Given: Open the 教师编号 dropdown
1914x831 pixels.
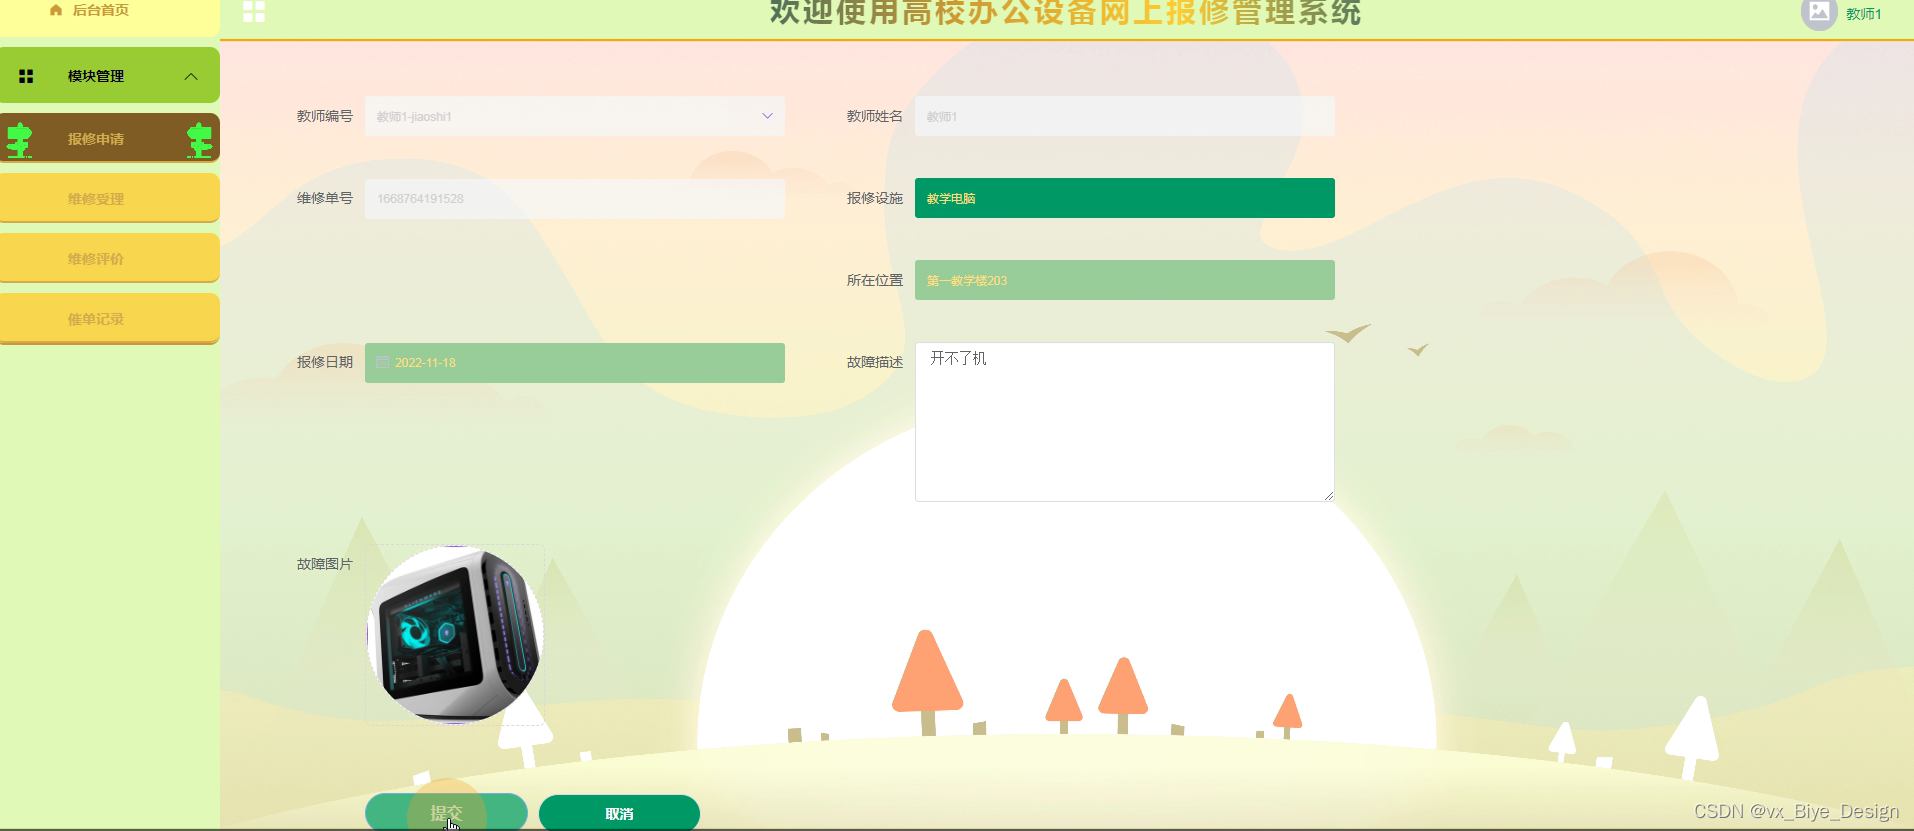Looking at the screenshot, I should 575,116.
